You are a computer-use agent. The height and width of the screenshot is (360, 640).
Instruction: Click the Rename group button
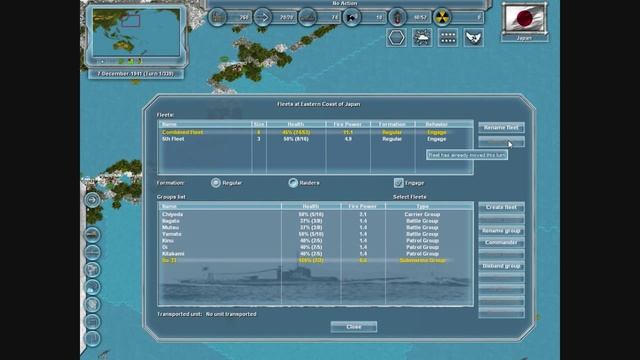[501, 231]
